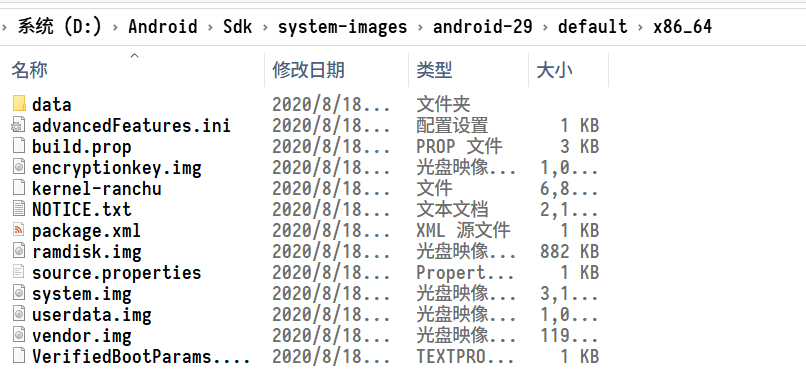
Task: Select the vendor.img disc icon
Action: point(19,336)
